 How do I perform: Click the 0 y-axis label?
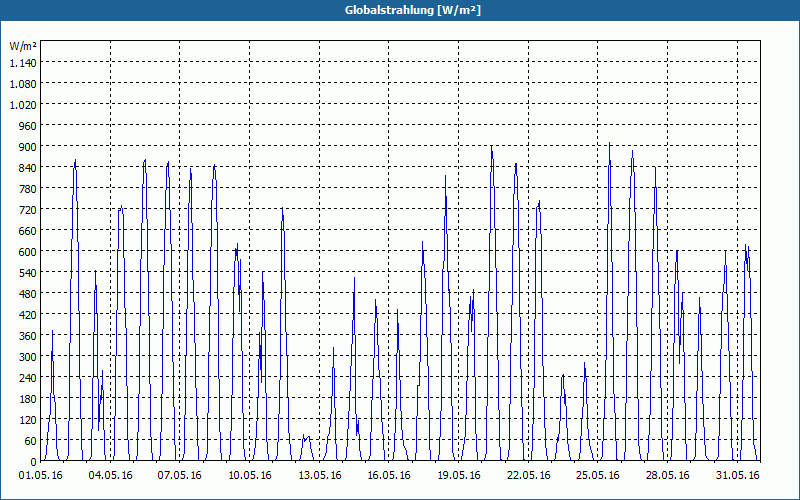tap(34, 462)
